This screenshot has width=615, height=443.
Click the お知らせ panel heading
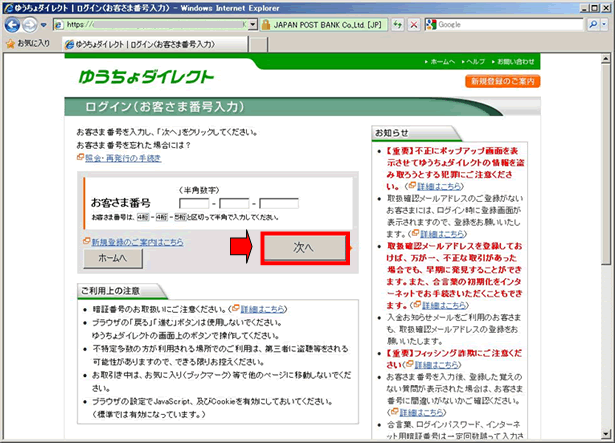392,133
